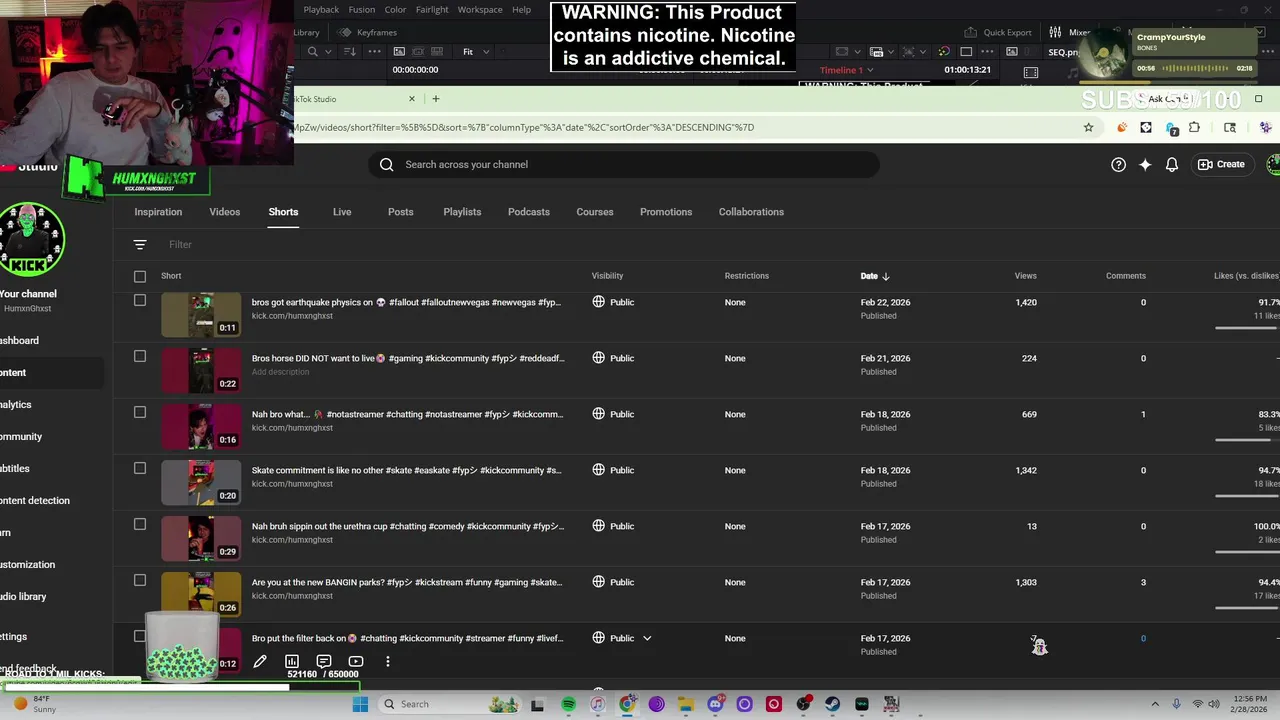
Task: Click the Resolve search magnifier icon
Action: (x=313, y=52)
